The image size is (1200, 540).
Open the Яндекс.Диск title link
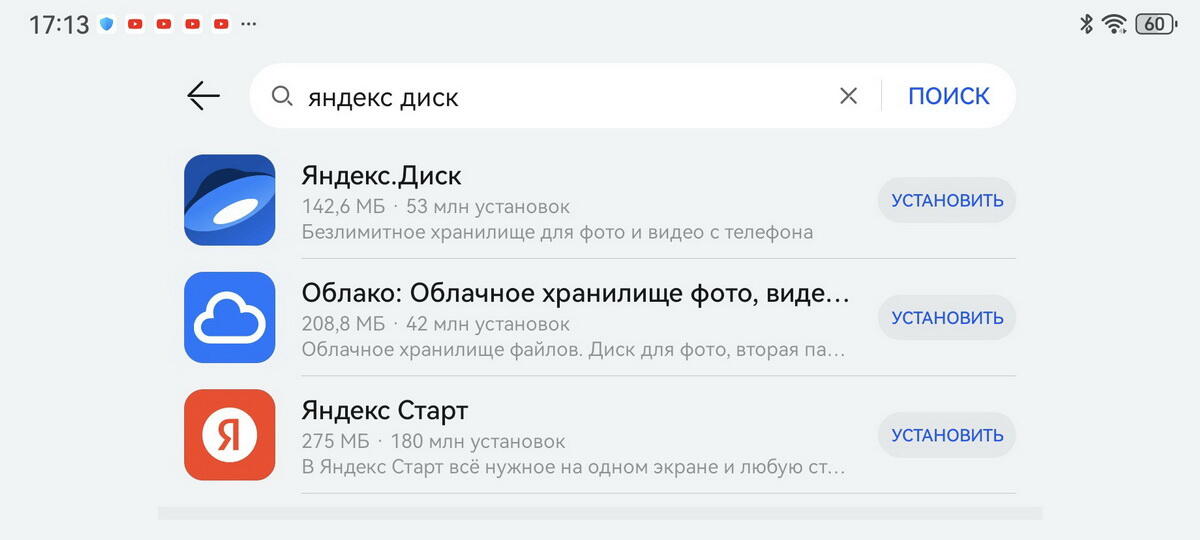(381, 176)
